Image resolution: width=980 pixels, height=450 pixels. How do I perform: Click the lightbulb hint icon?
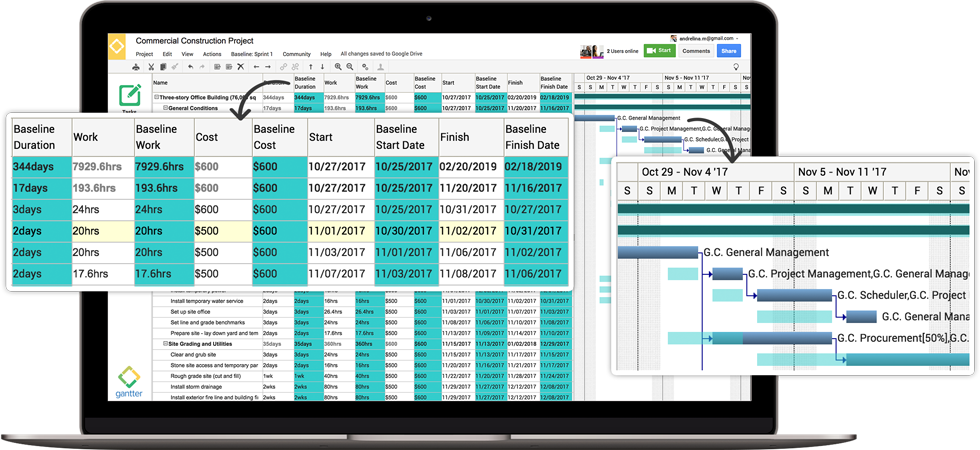tap(736, 67)
